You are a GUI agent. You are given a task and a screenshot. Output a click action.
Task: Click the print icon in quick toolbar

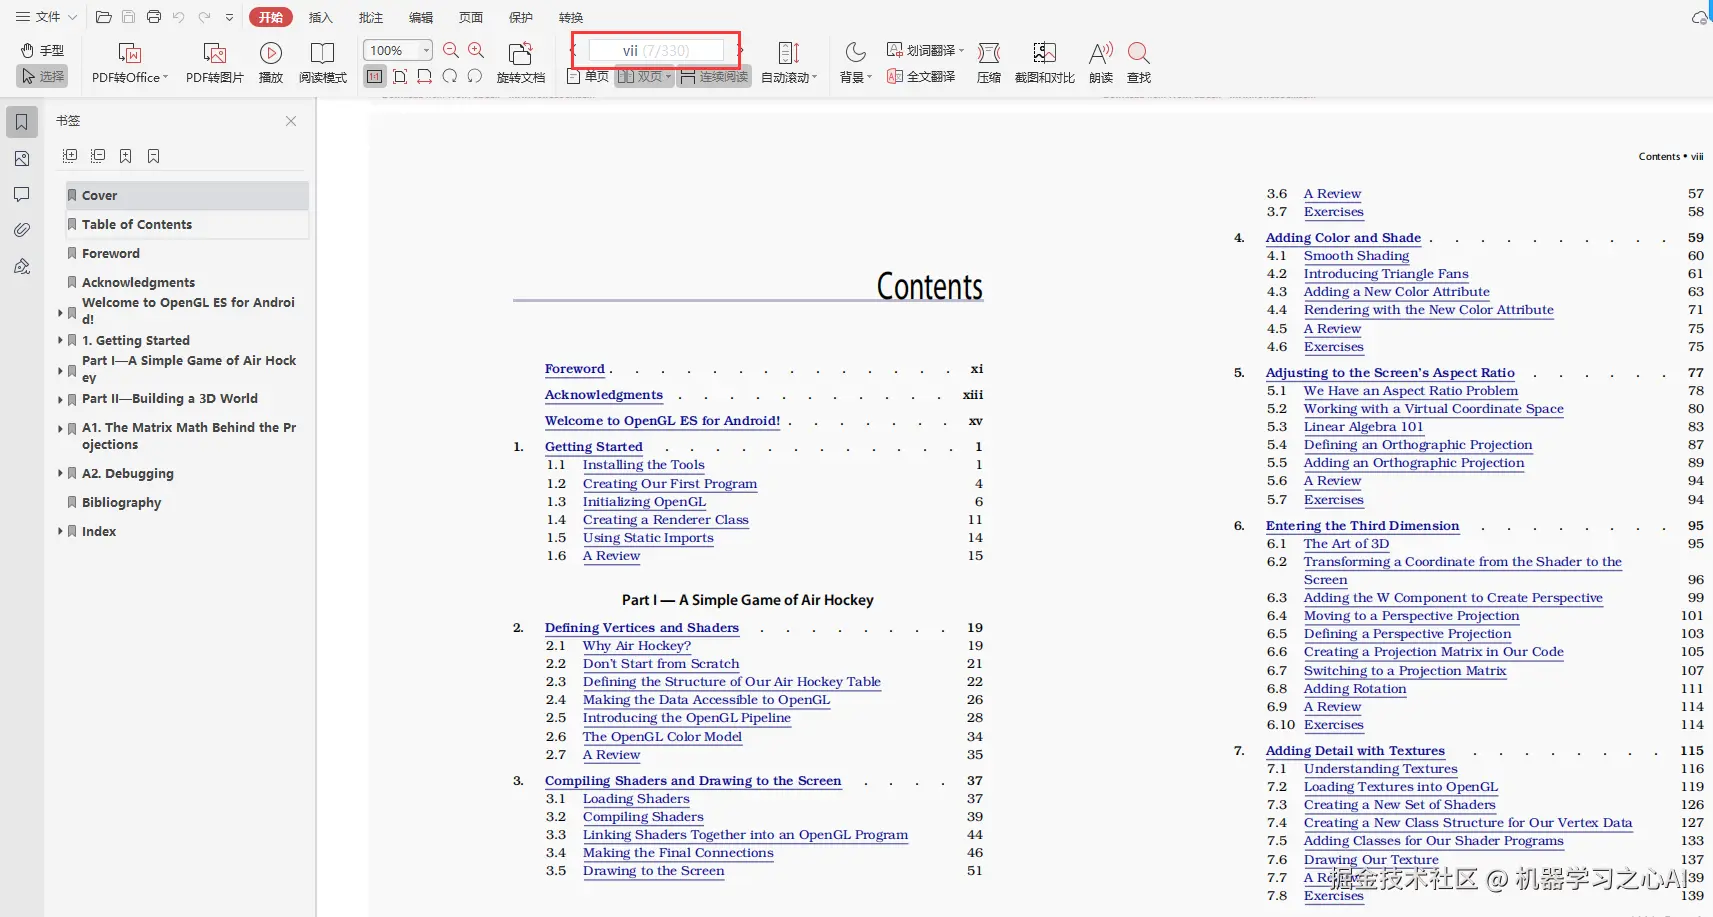click(x=154, y=17)
